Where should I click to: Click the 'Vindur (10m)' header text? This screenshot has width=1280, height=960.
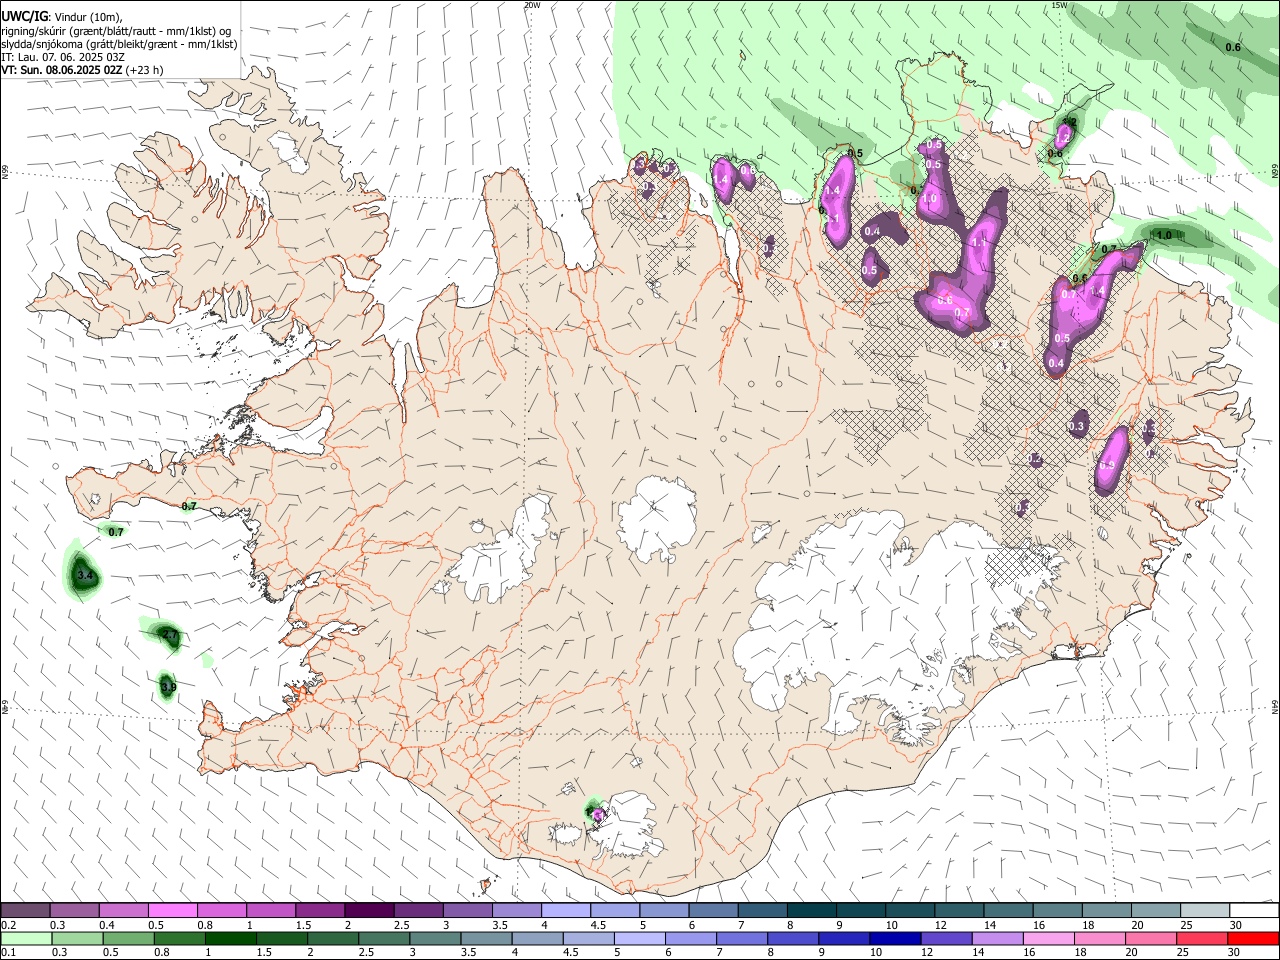(86, 17)
